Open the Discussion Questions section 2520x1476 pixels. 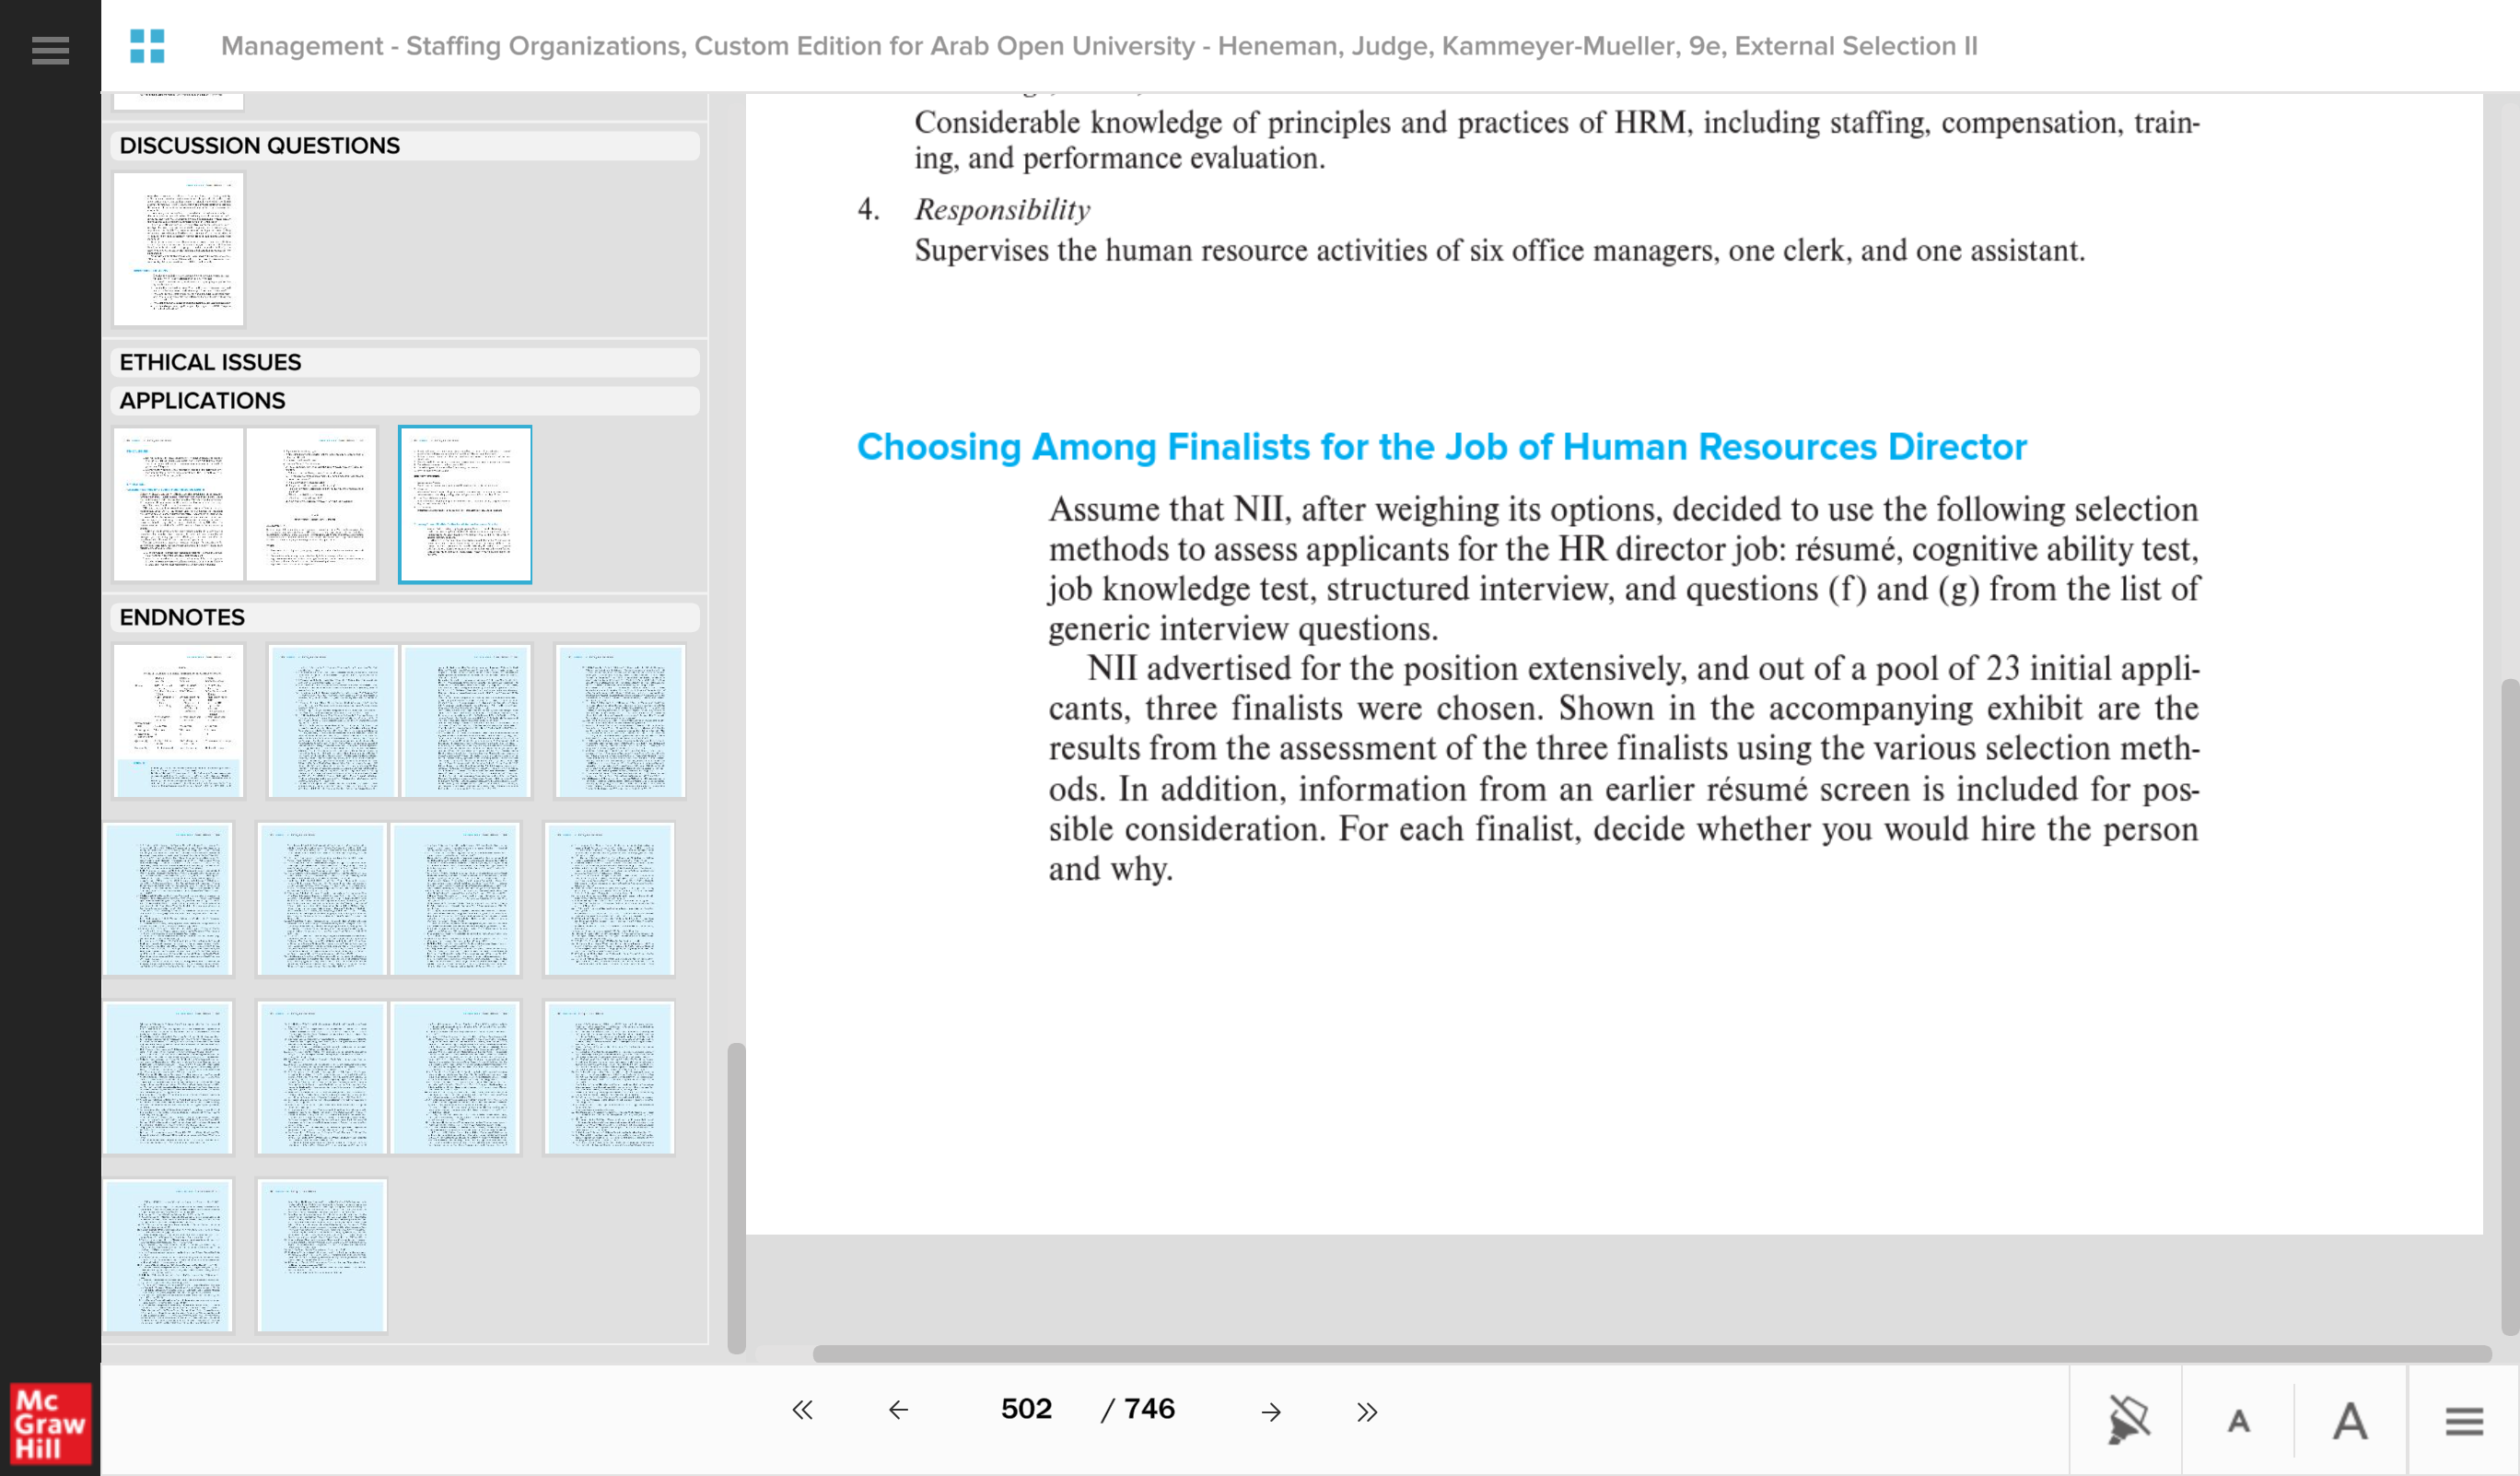(x=405, y=146)
